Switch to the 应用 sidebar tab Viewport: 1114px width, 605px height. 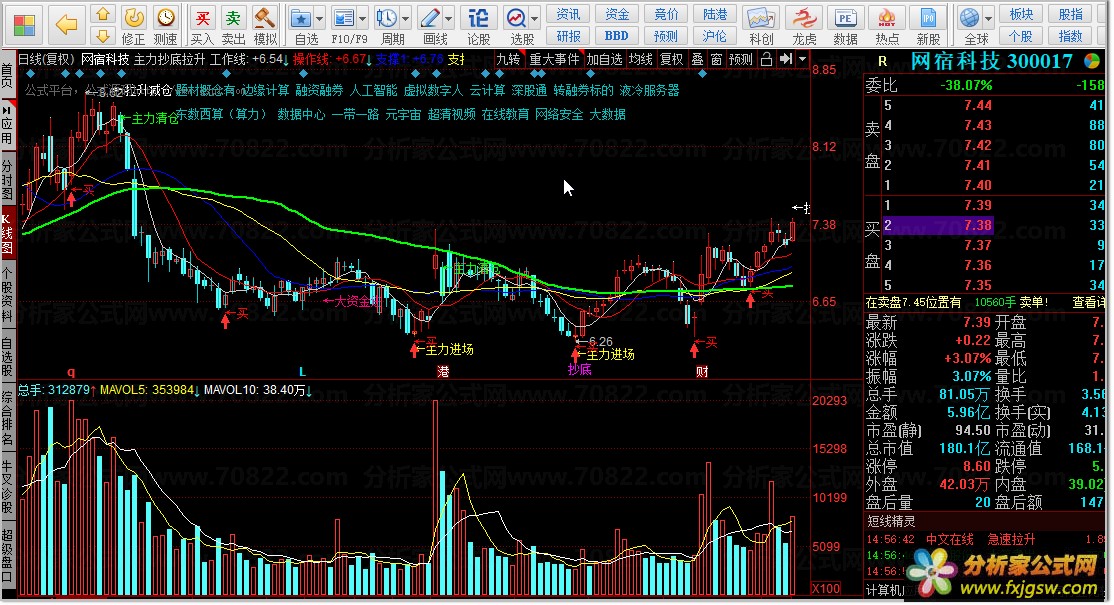pyautogui.click(x=7, y=126)
